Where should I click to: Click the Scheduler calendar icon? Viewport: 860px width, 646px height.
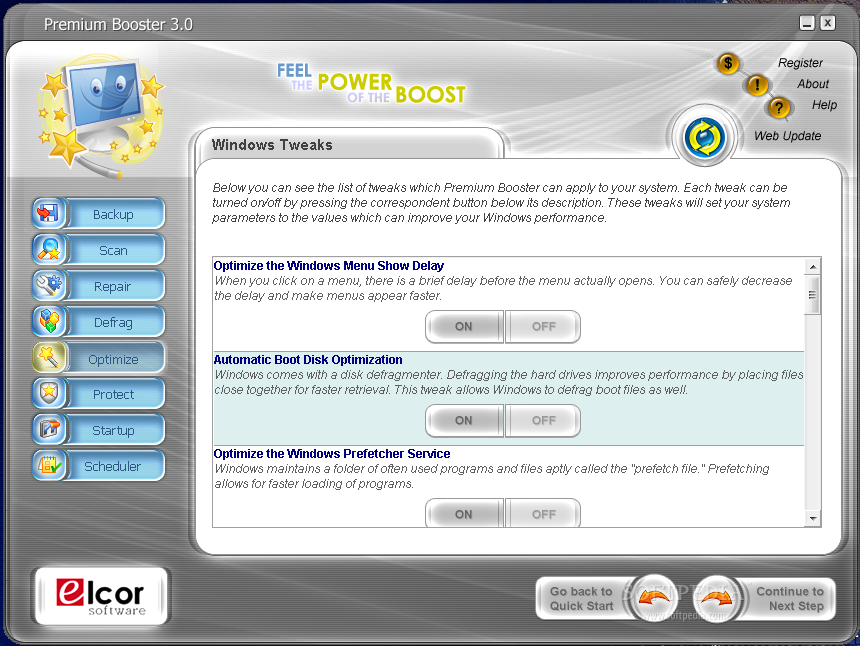tap(48, 466)
